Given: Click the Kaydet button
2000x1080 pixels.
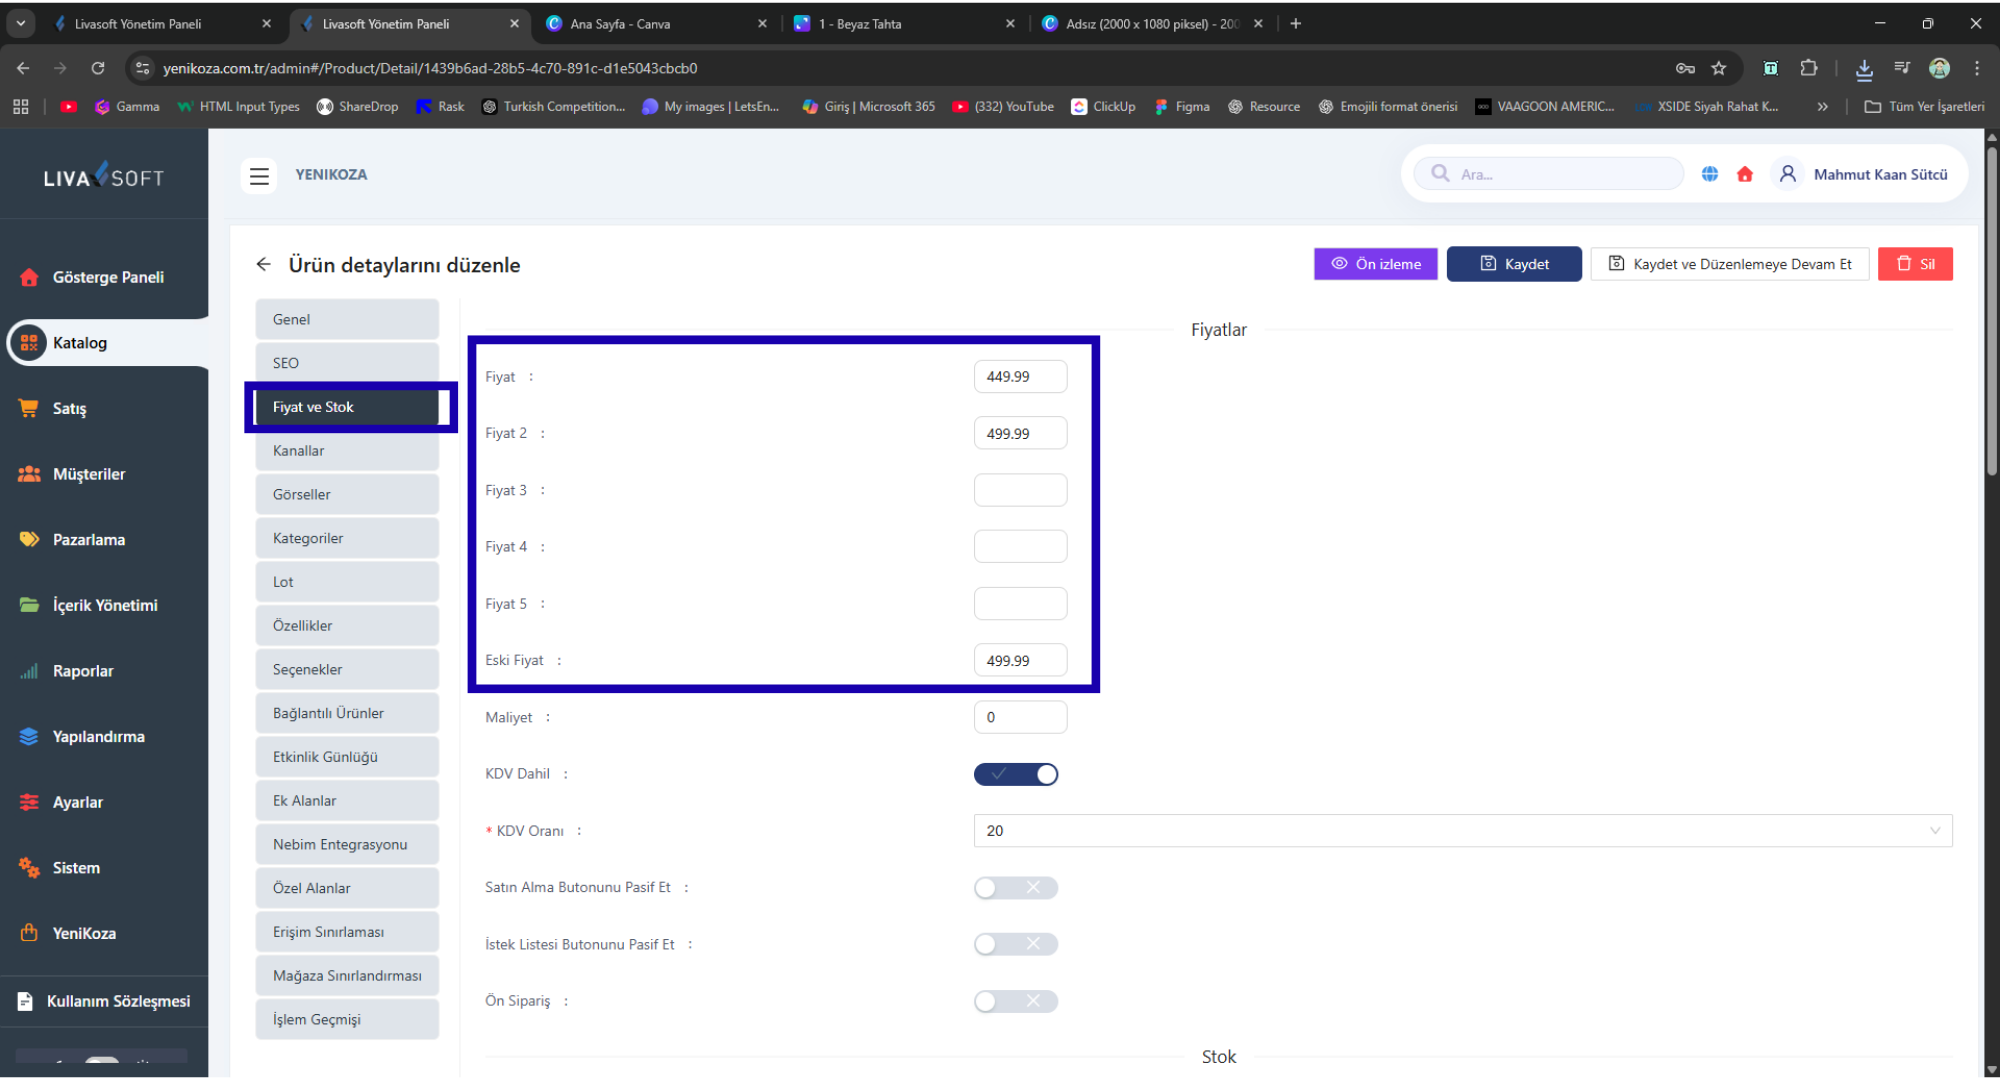Looking at the screenshot, I should point(1514,264).
